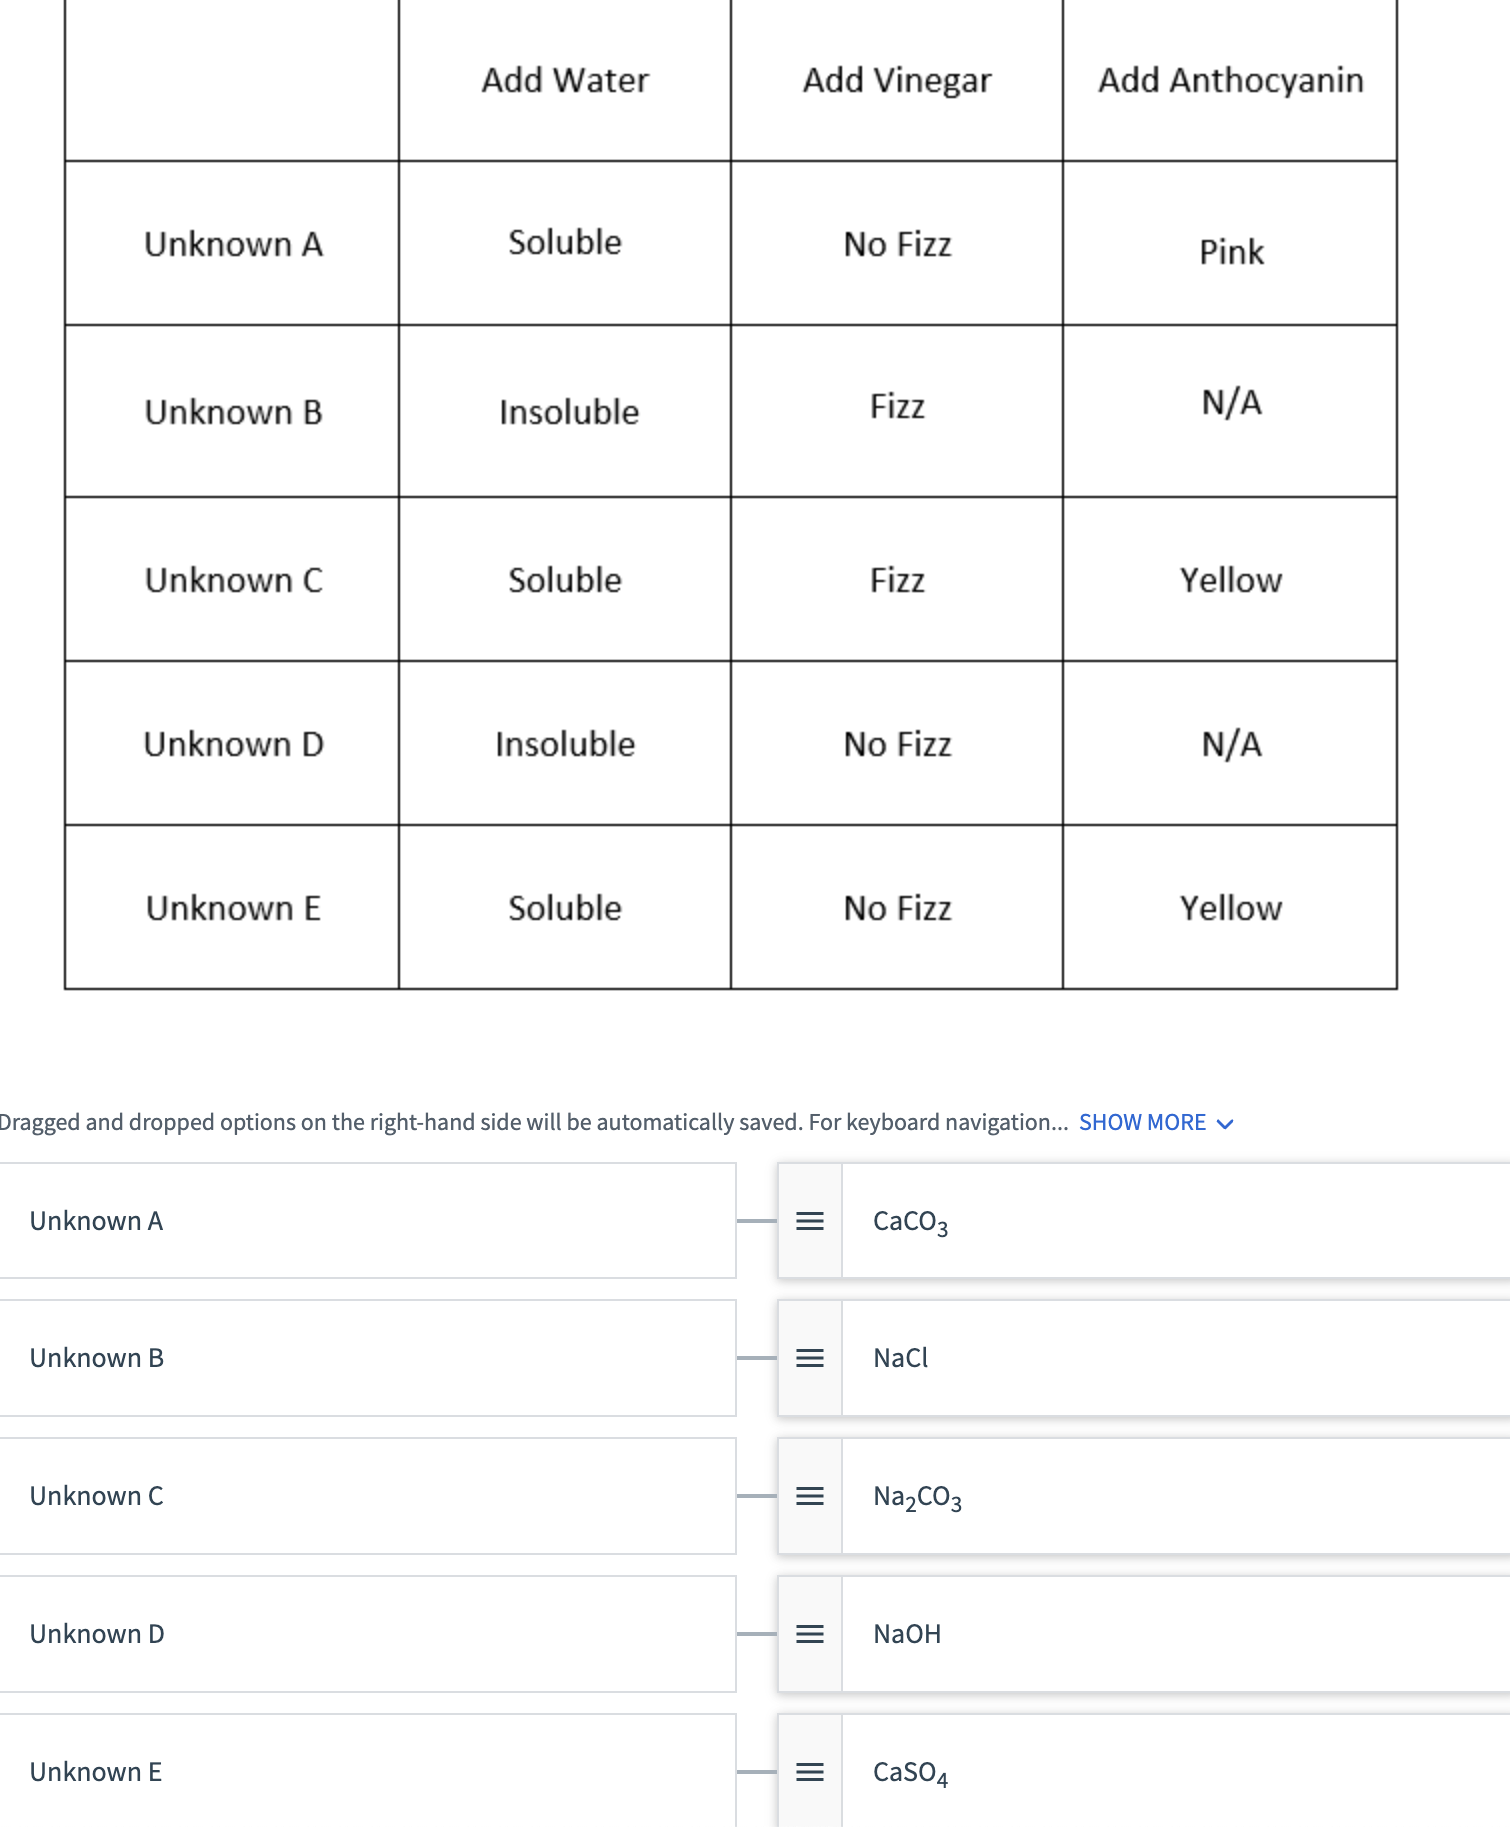Select the CaSO4 answer option
This screenshot has width=1510, height=1827.
(1100, 1772)
